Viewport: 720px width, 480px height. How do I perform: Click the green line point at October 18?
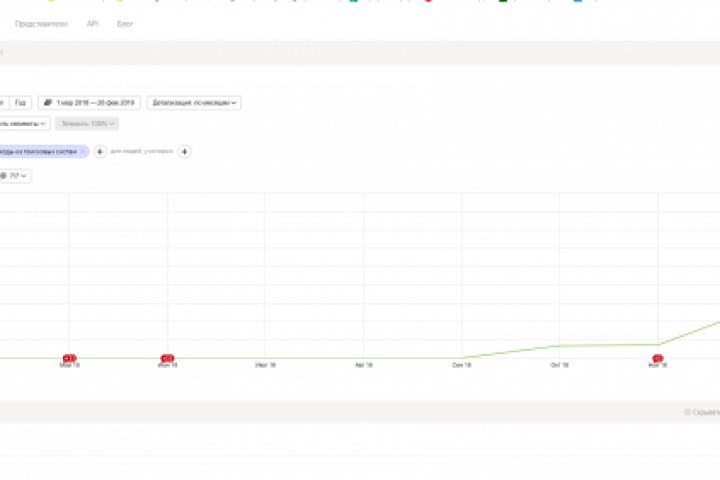[559, 346]
